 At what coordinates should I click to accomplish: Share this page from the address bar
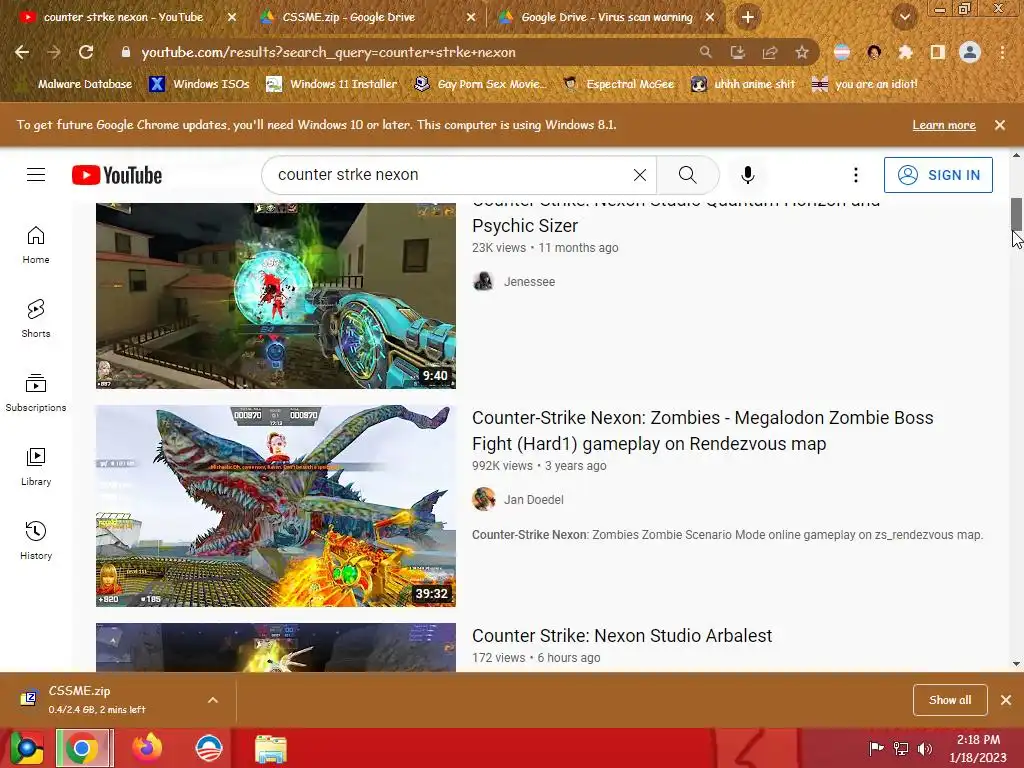tap(770, 52)
